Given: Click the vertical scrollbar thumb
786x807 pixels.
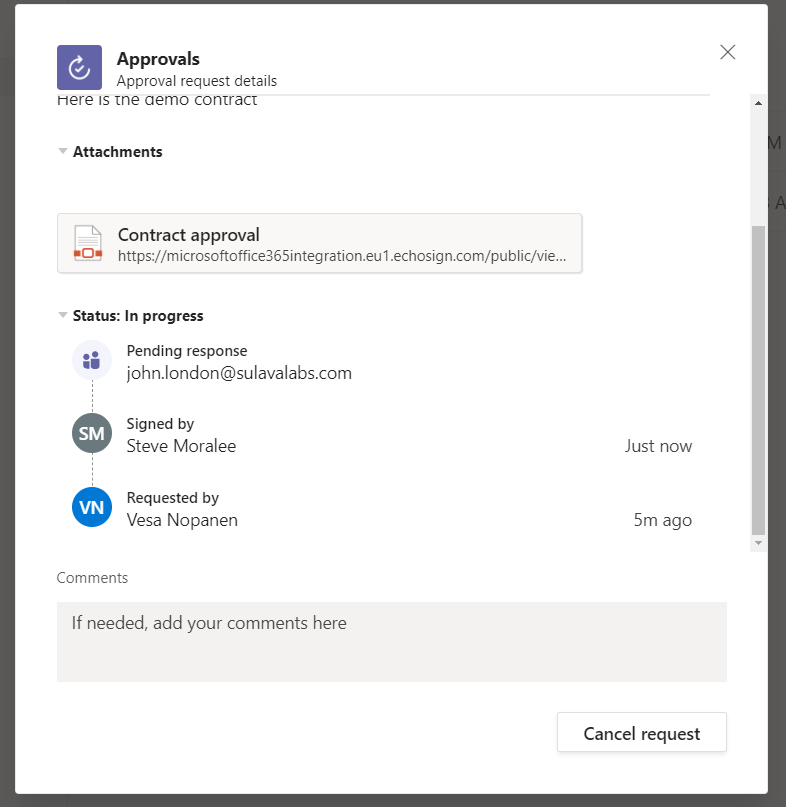Looking at the screenshot, I should click(x=758, y=380).
